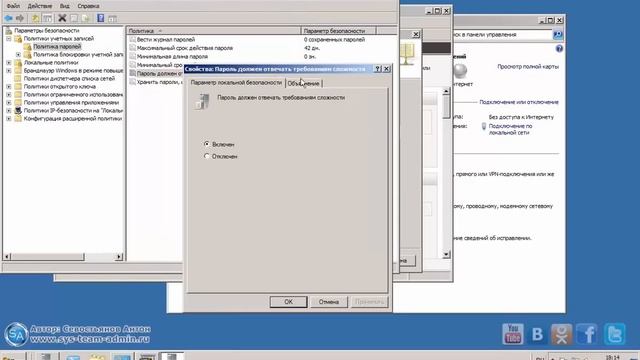Viewport: 640px width, 360px height.
Task: Open the Вид menu
Action: click(64, 6)
